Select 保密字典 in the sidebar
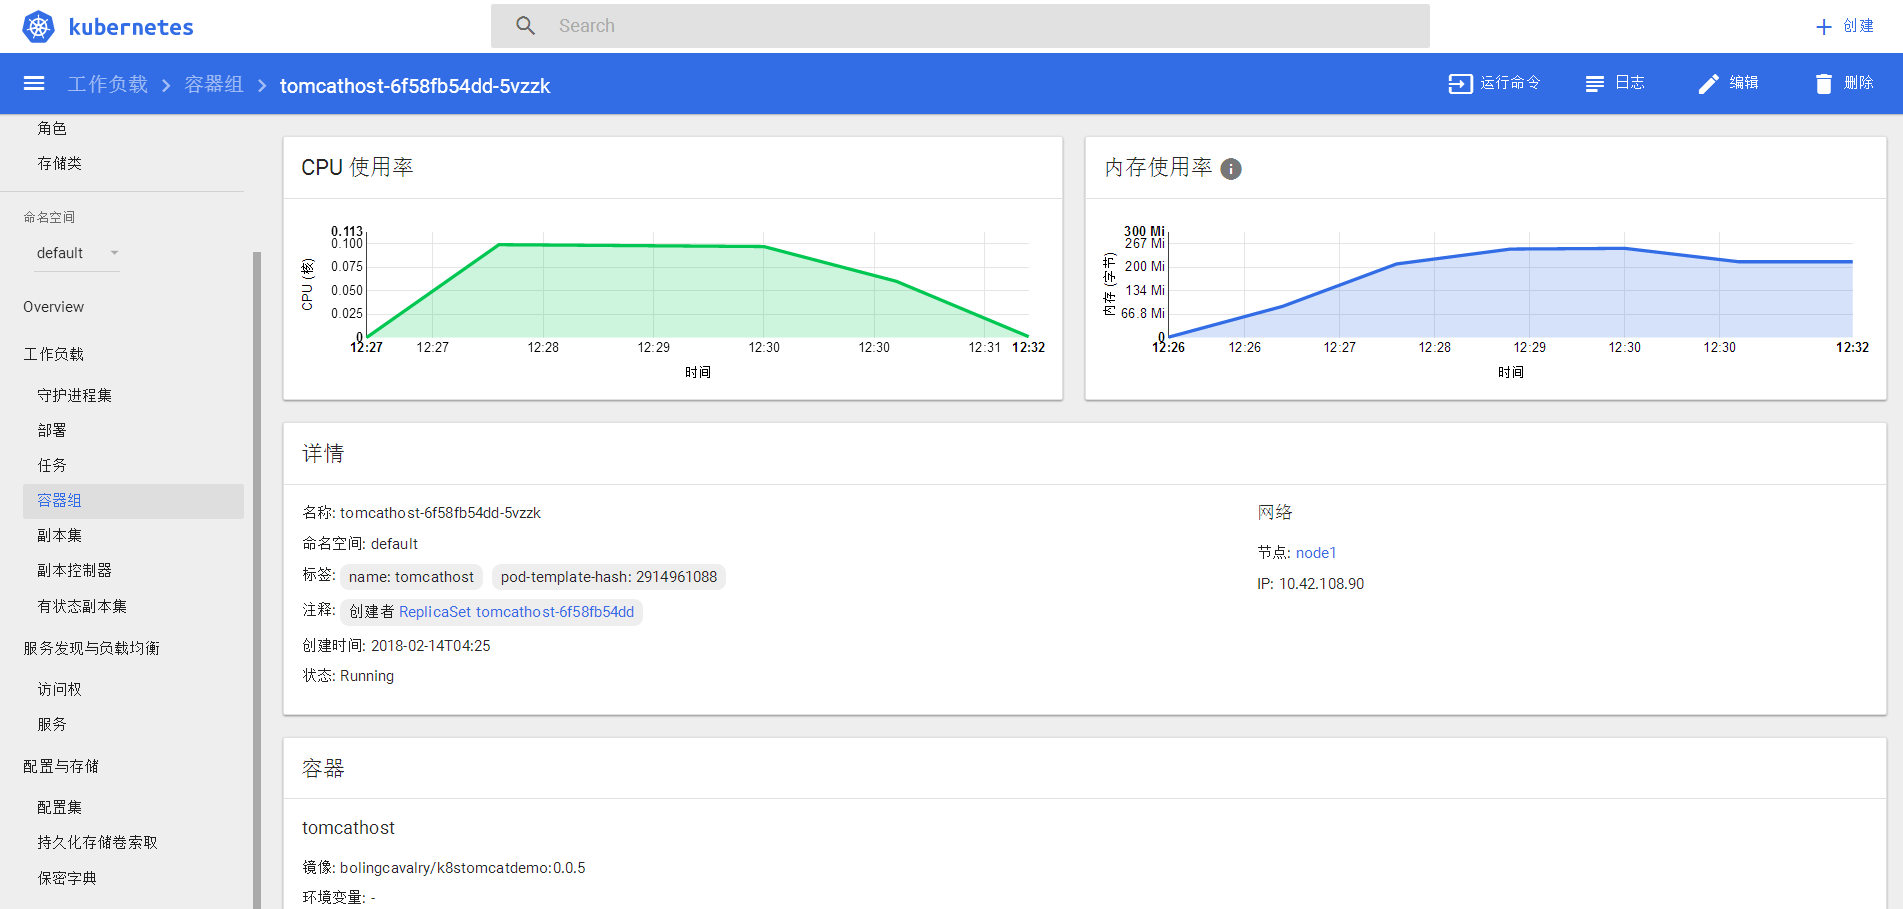This screenshot has width=1903, height=909. [x=67, y=878]
